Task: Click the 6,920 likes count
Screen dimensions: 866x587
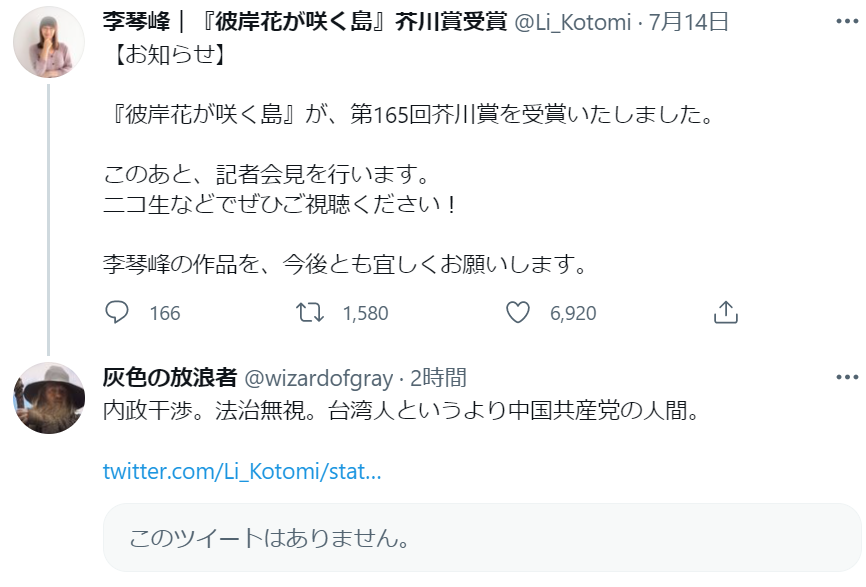Action: coord(573,313)
